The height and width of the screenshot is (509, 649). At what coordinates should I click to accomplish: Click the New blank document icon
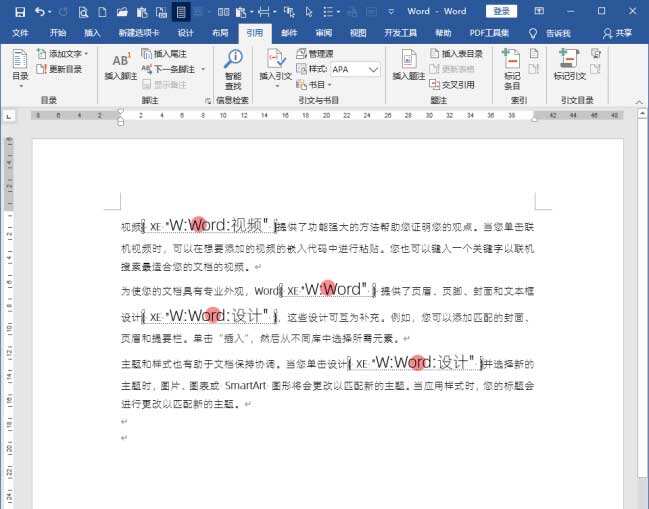click(x=102, y=12)
